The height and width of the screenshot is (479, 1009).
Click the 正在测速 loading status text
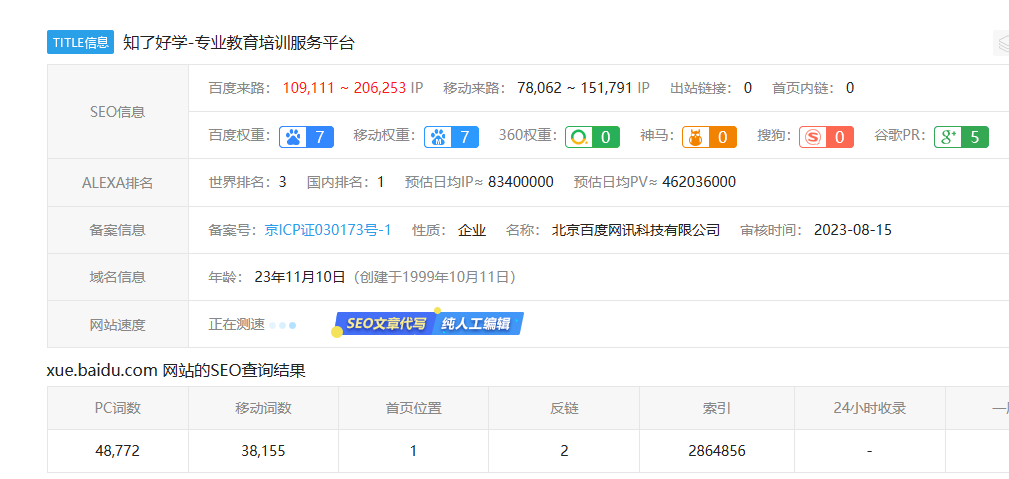point(237,324)
